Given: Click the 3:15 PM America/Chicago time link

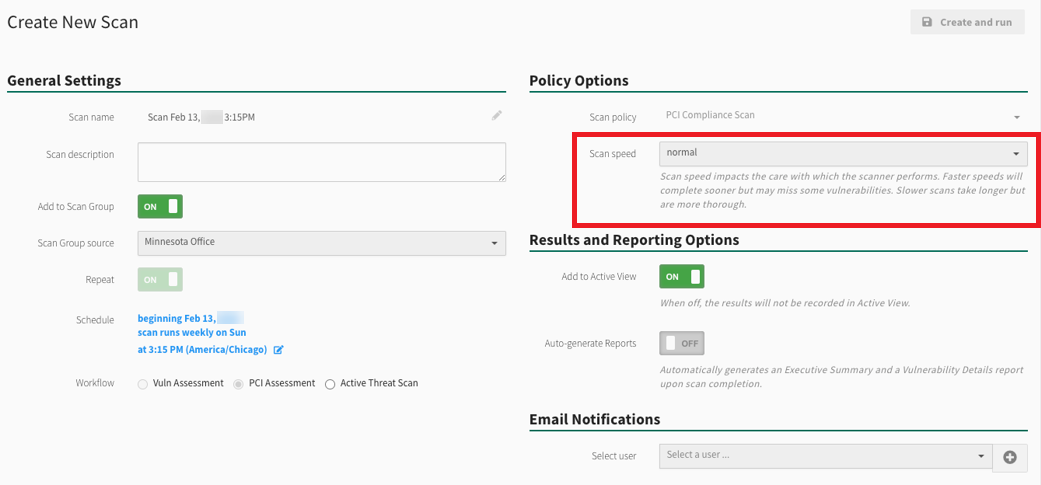Looking at the screenshot, I should 202,350.
